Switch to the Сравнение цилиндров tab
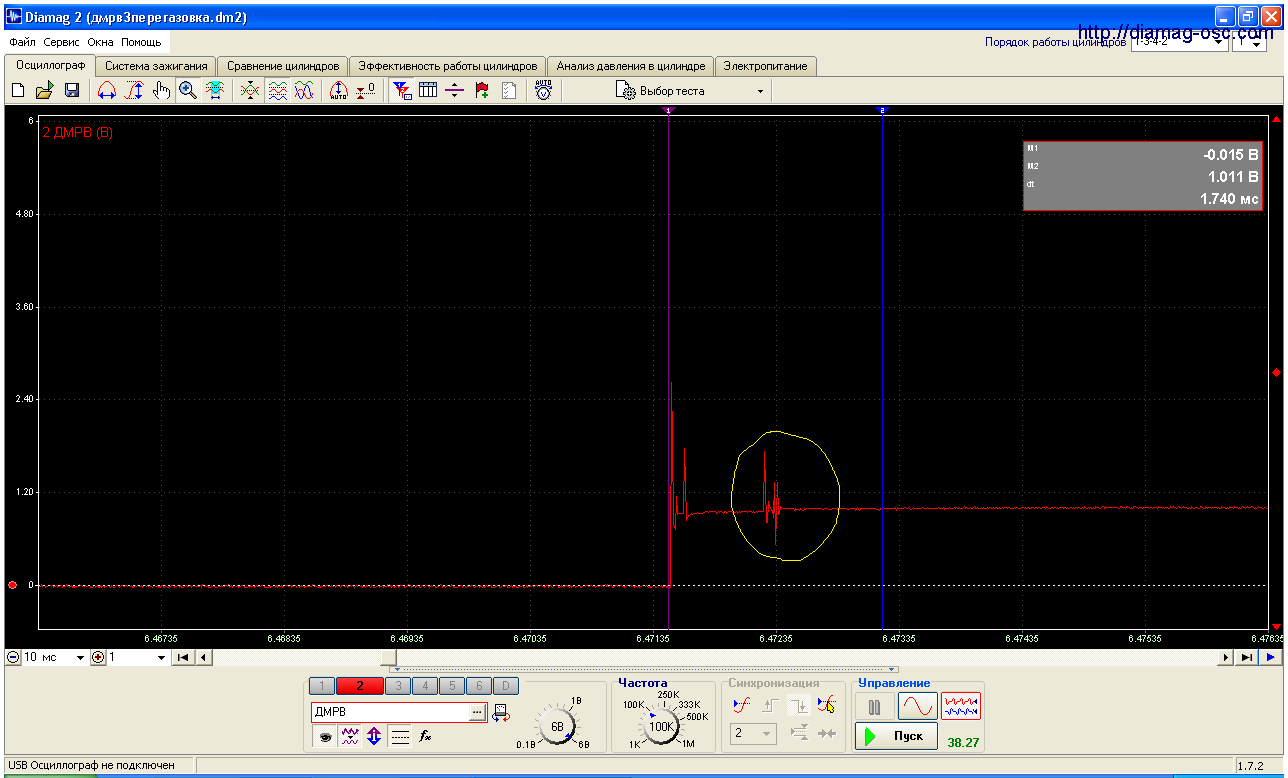1288x778 pixels. pos(283,66)
